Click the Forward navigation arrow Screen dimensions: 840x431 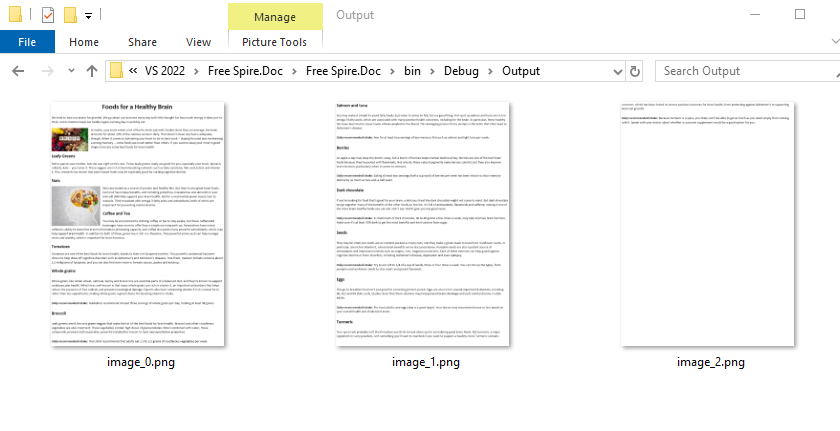48,71
